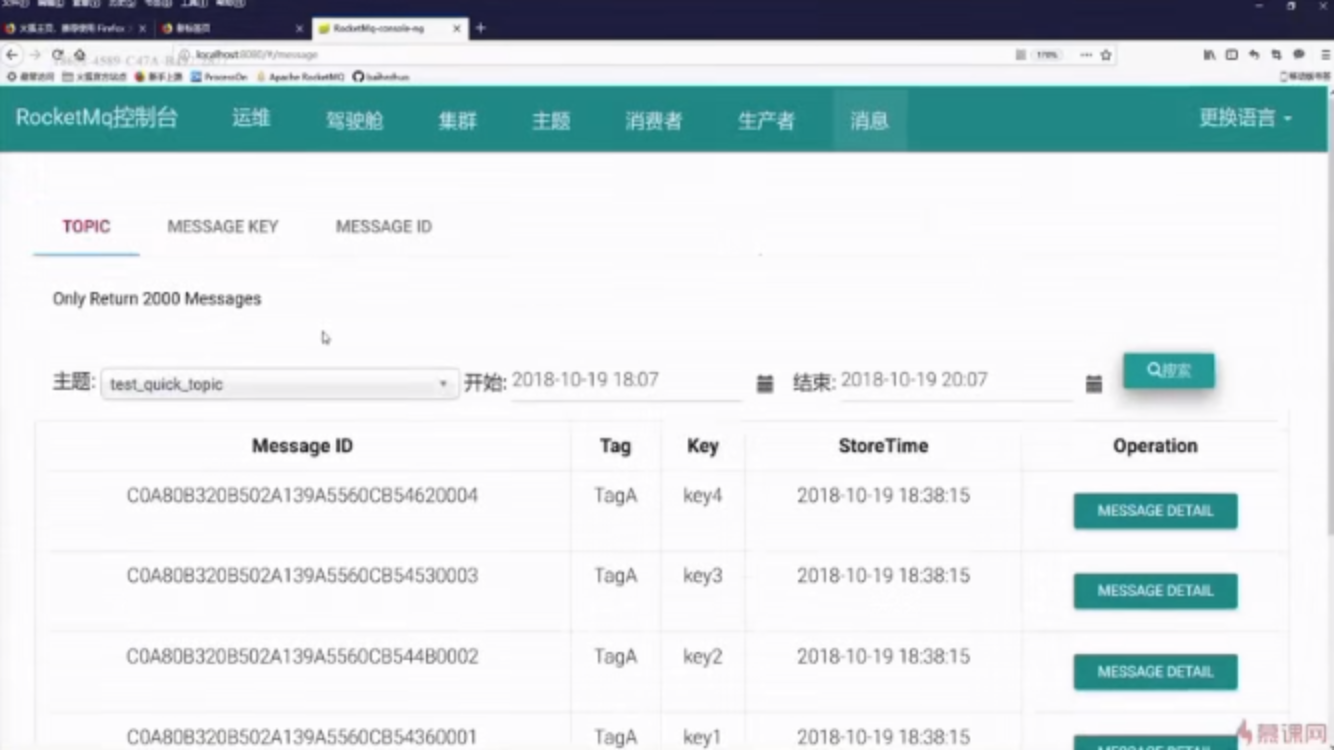Open the 生产者 navigation item
Screen dimensions: 1334x750
(x=767, y=120)
